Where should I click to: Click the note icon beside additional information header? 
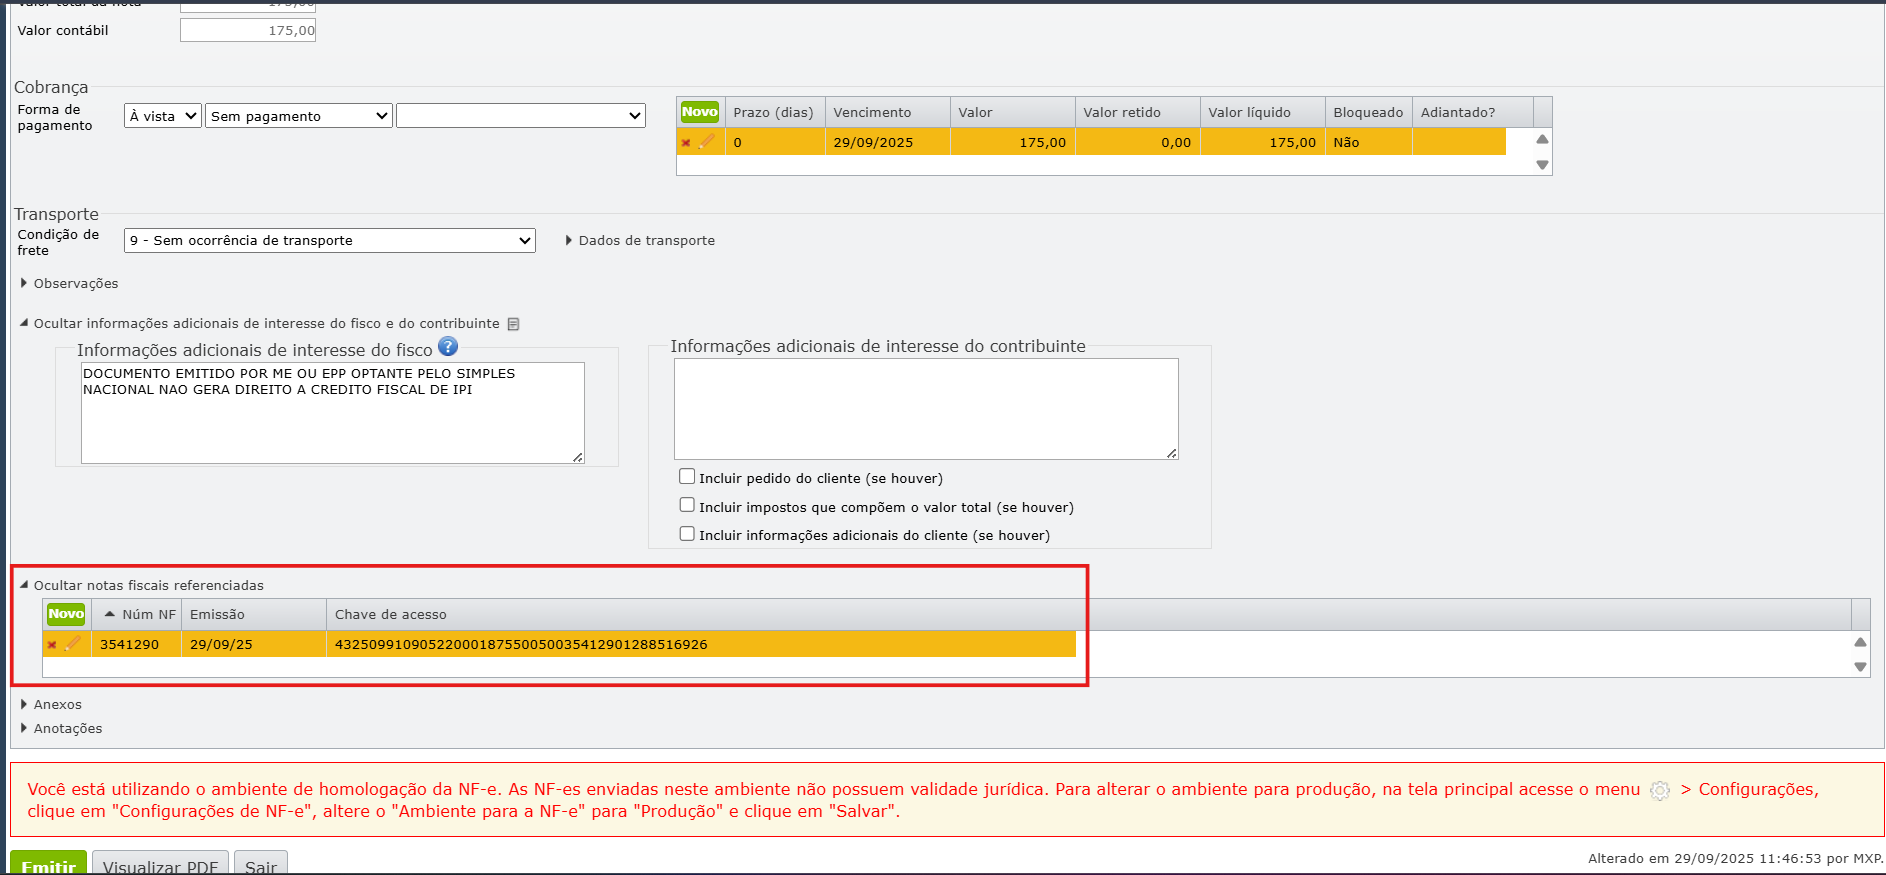(514, 324)
